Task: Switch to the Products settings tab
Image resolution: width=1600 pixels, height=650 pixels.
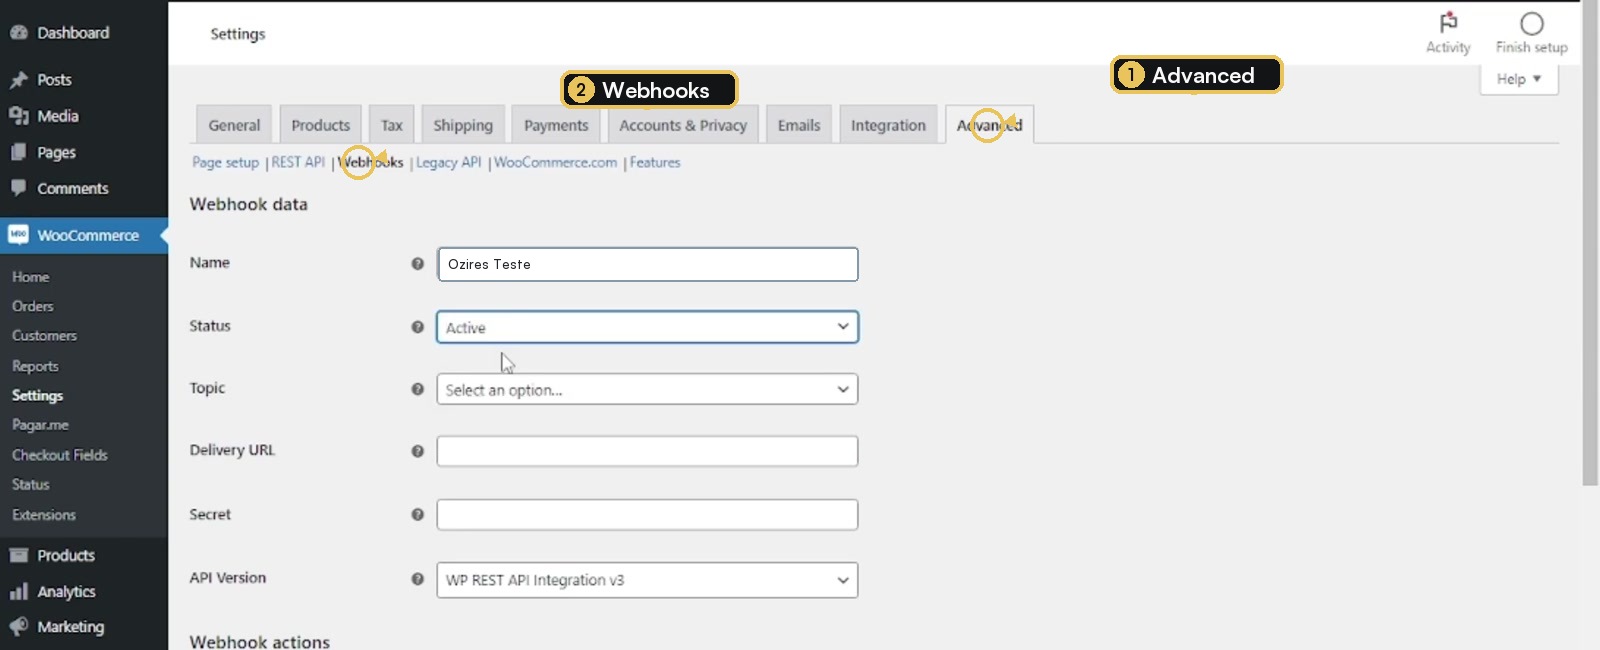Action: tap(320, 125)
